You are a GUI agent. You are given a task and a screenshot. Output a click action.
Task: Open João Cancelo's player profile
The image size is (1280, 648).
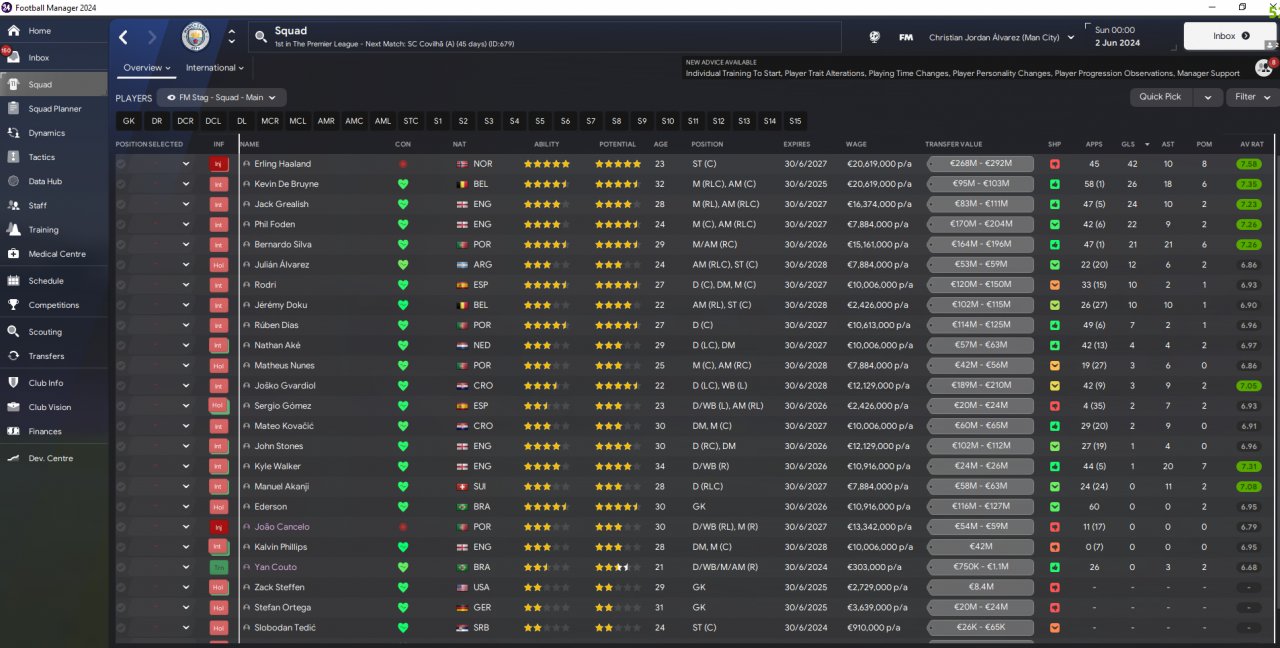tap(282, 526)
